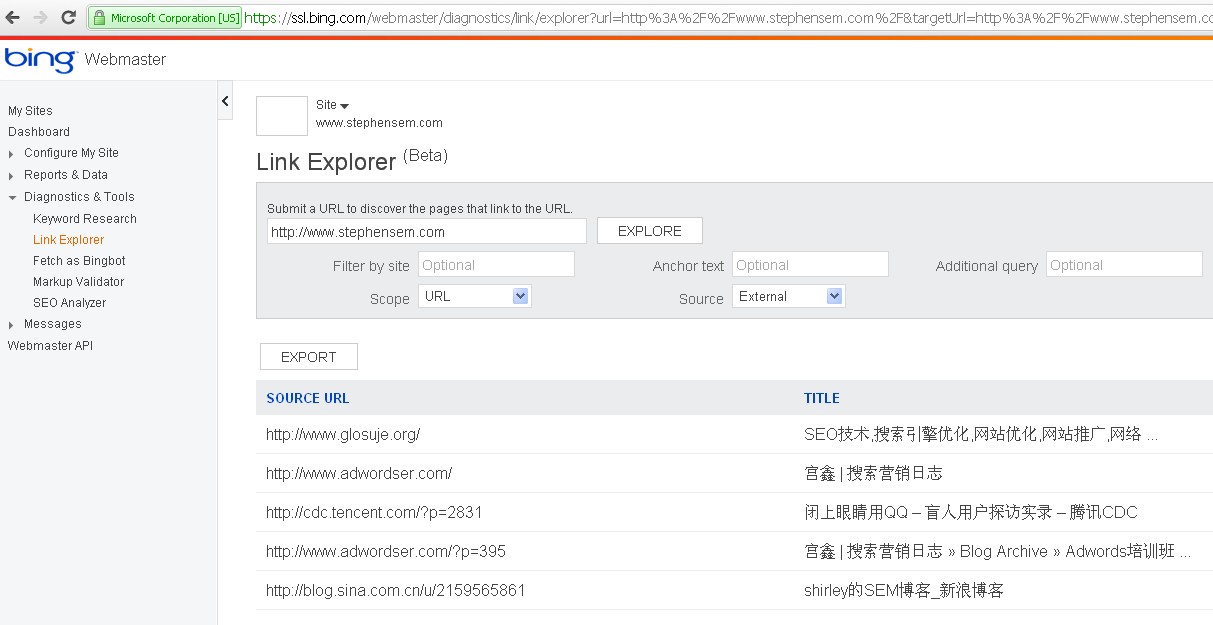1213x625 pixels.
Task: Click the Anchor text field
Action: pyautogui.click(x=811, y=265)
